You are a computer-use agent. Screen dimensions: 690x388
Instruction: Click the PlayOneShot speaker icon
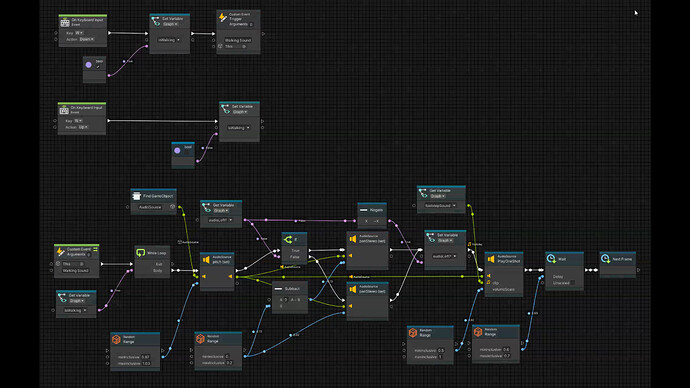pyautogui.click(x=491, y=259)
